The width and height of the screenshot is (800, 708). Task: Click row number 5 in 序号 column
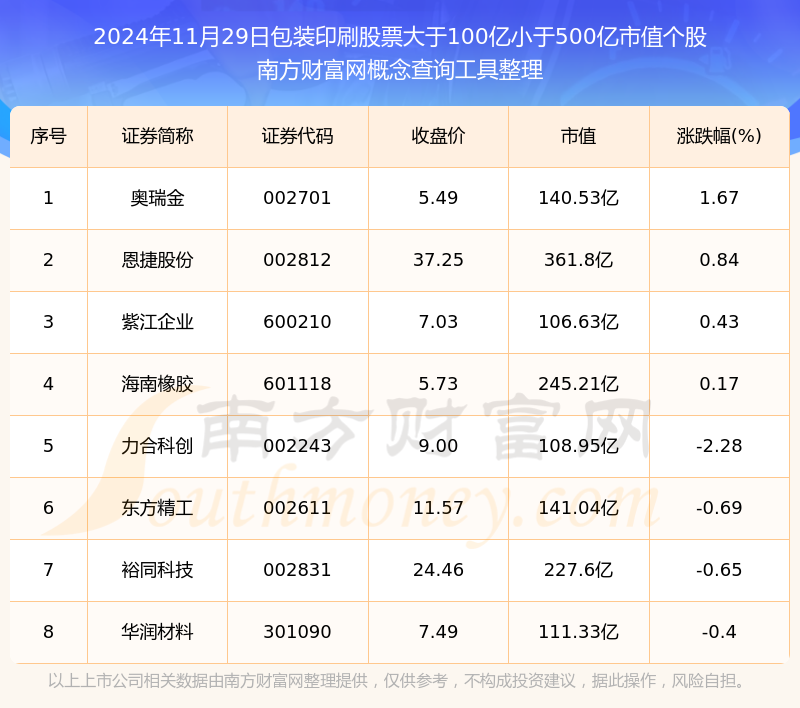pos(48,446)
